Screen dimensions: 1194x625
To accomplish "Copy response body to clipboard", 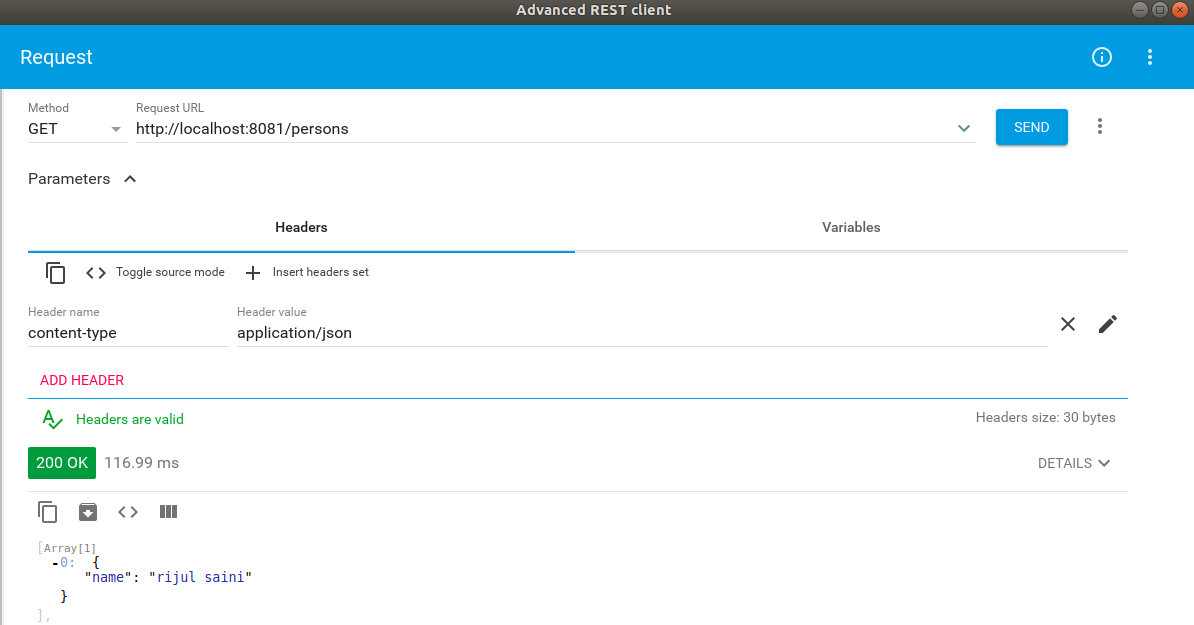I will [x=48, y=512].
